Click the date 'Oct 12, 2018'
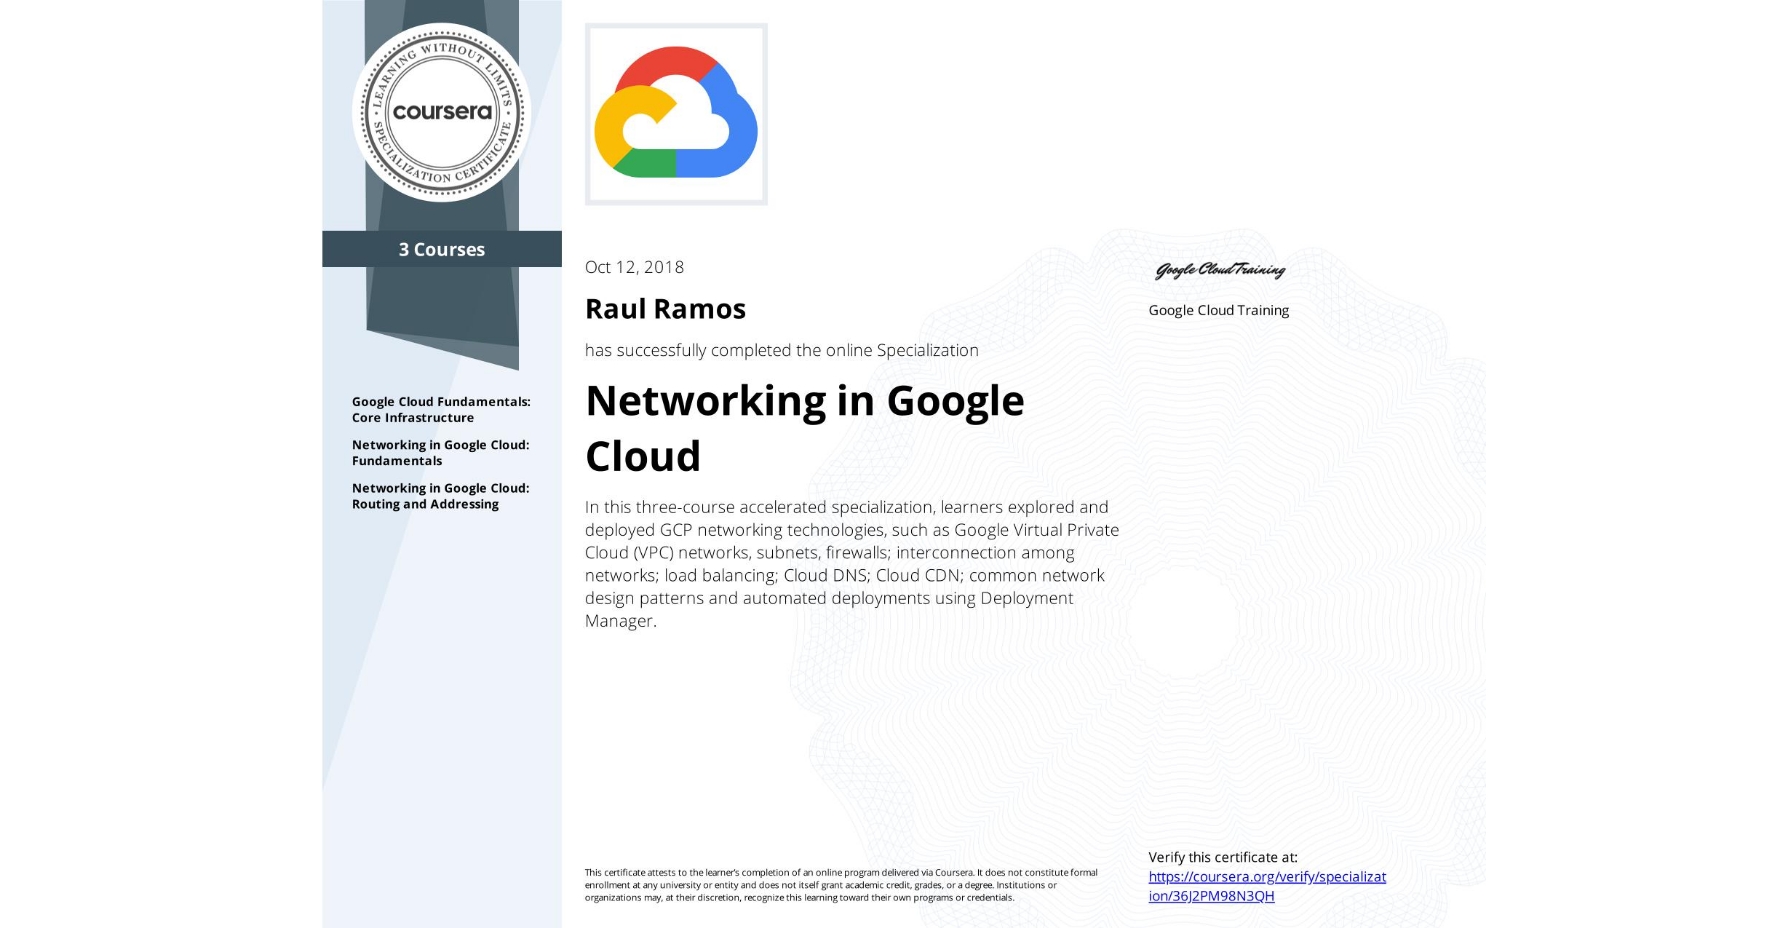This screenshot has height=928, width=1772. pyautogui.click(x=634, y=267)
